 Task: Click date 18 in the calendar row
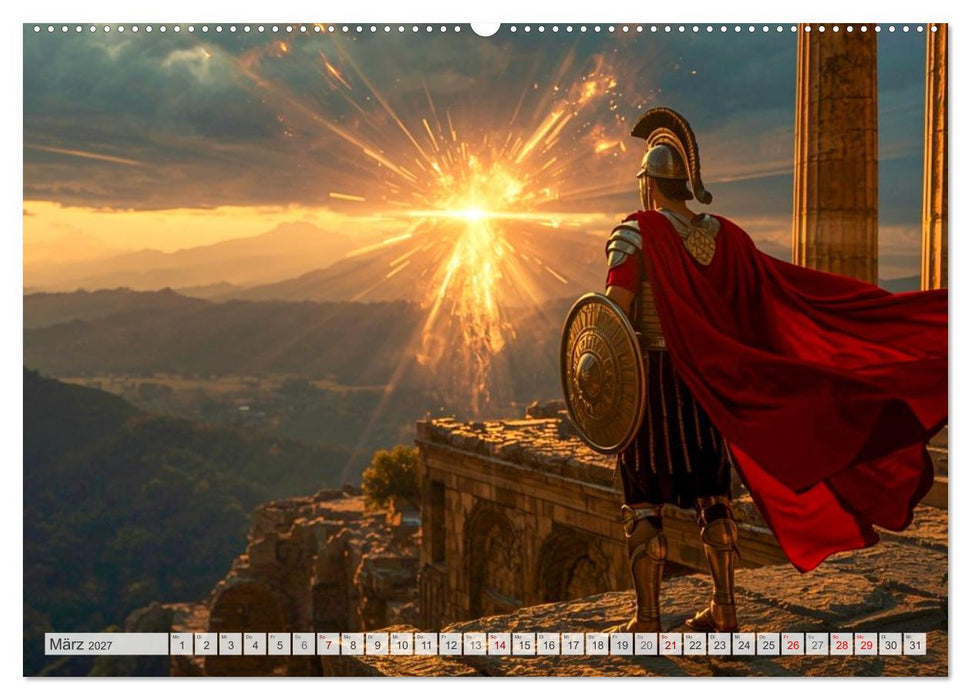point(597,646)
